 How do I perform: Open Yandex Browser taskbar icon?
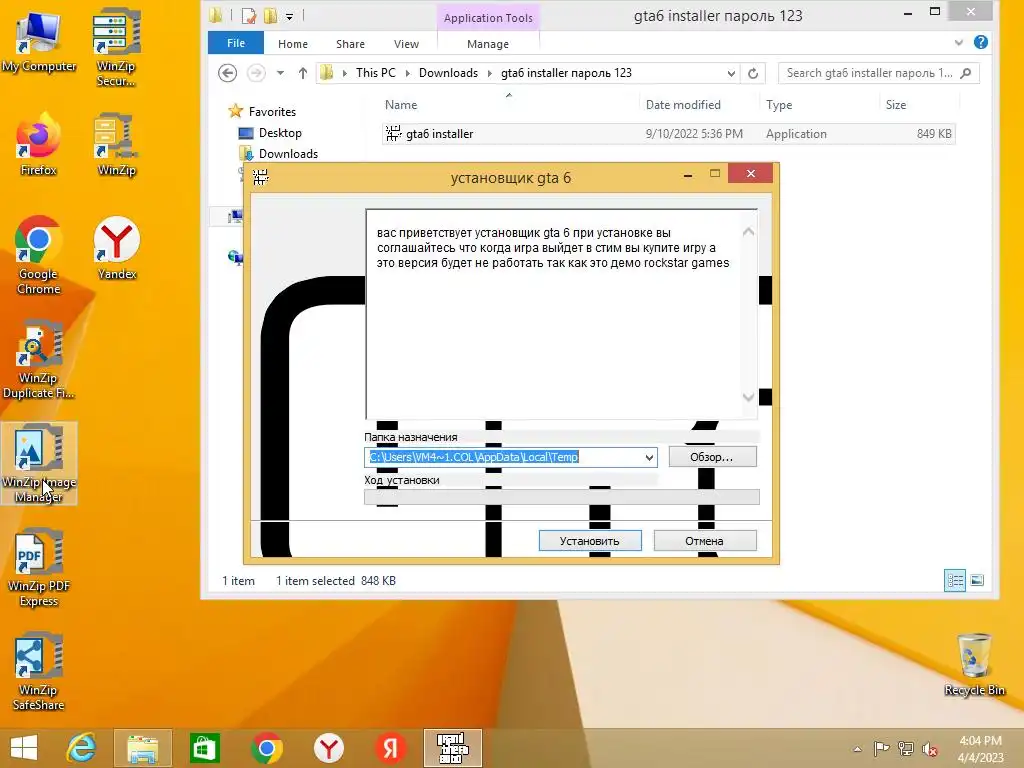click(x=328, y=748)
